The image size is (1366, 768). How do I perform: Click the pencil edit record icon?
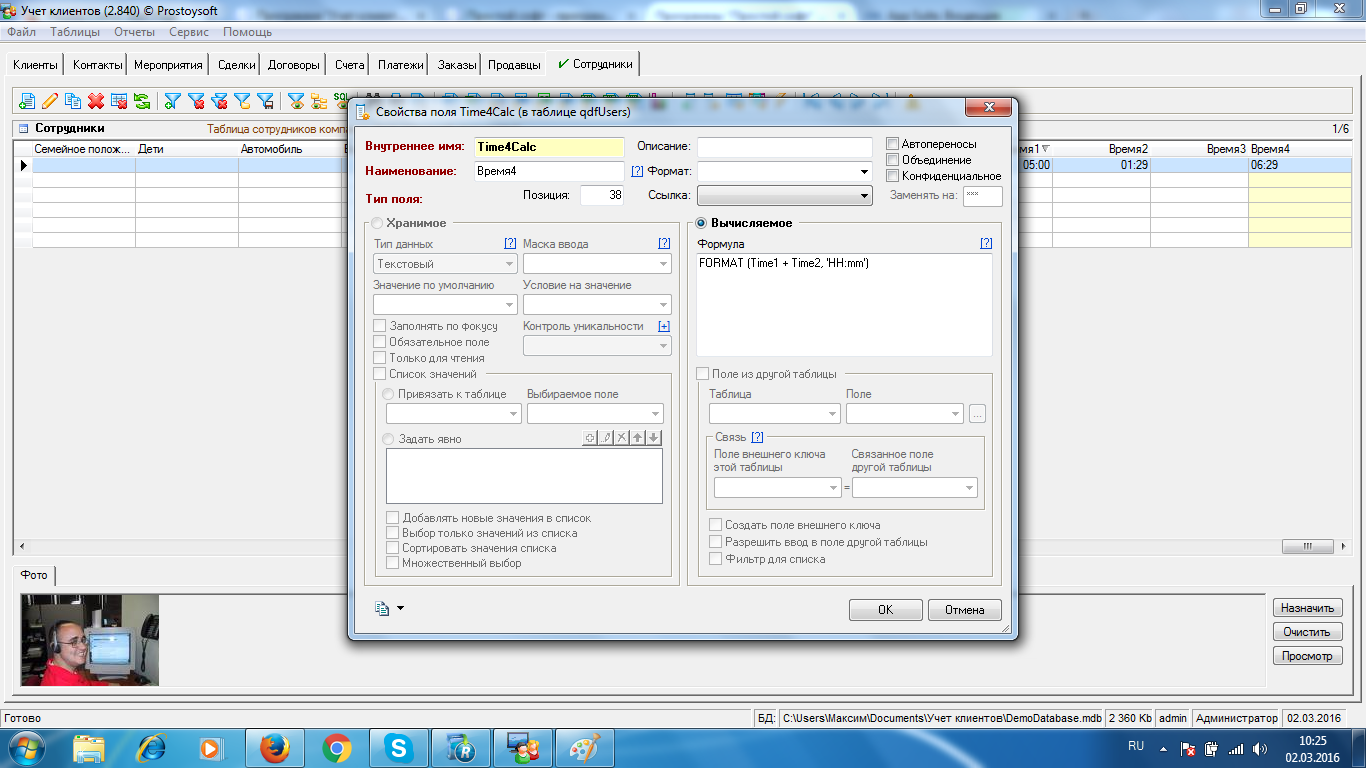coord(50,101)
